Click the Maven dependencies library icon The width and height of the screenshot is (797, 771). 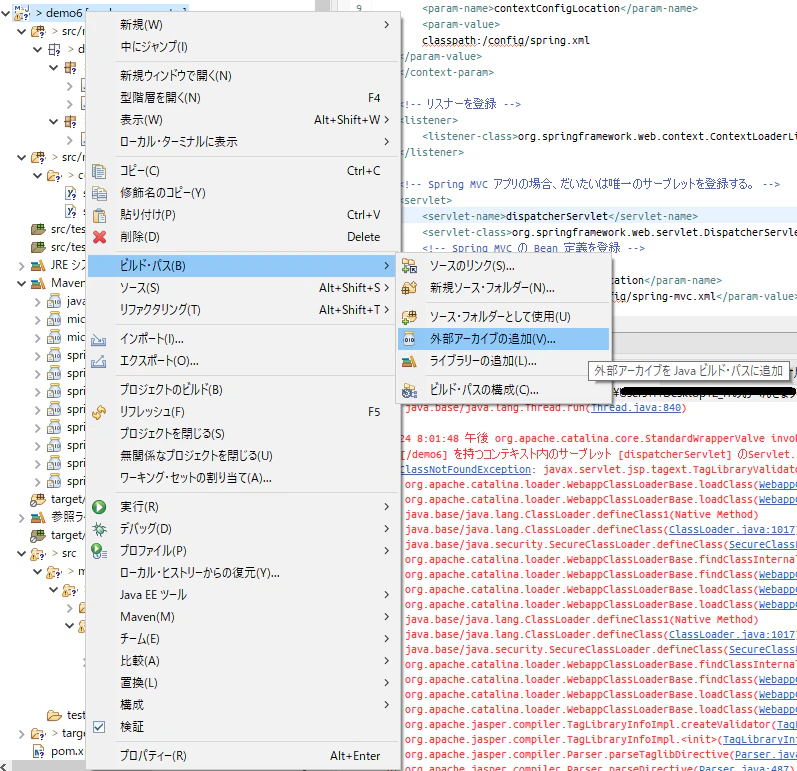(x=38, y=283)
